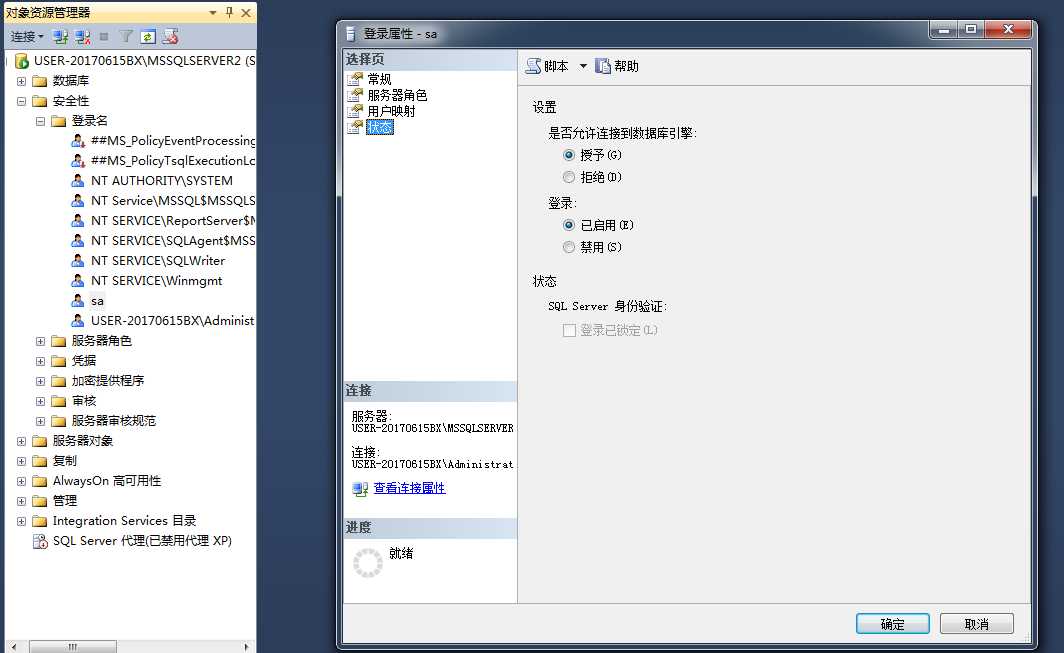1064x653 pixels.
Task: Select NT Service\MSSQL$MSSQLS login icon
Action: click(78, 201)
